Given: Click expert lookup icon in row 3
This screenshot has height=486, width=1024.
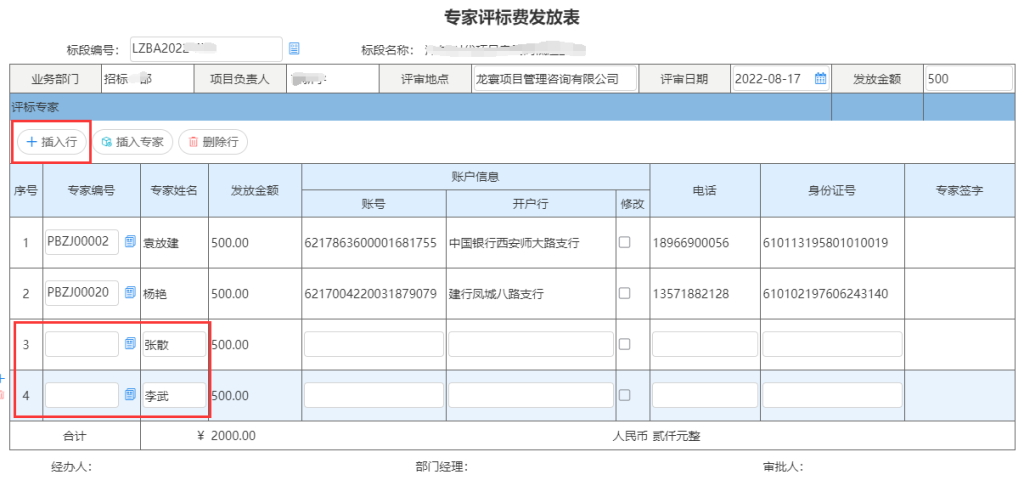Looking at the screenshot, I should pos(130,344).
